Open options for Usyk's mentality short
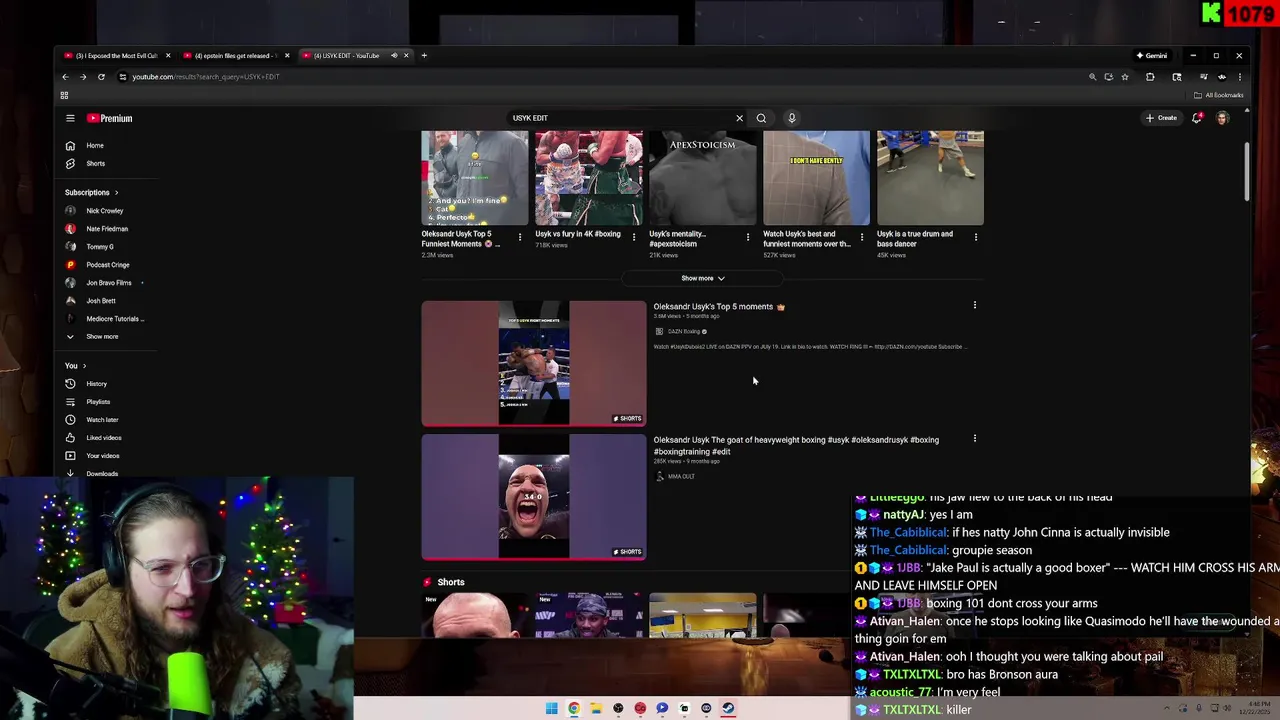This screenshot has height=720, width=1280. (747, 237)
